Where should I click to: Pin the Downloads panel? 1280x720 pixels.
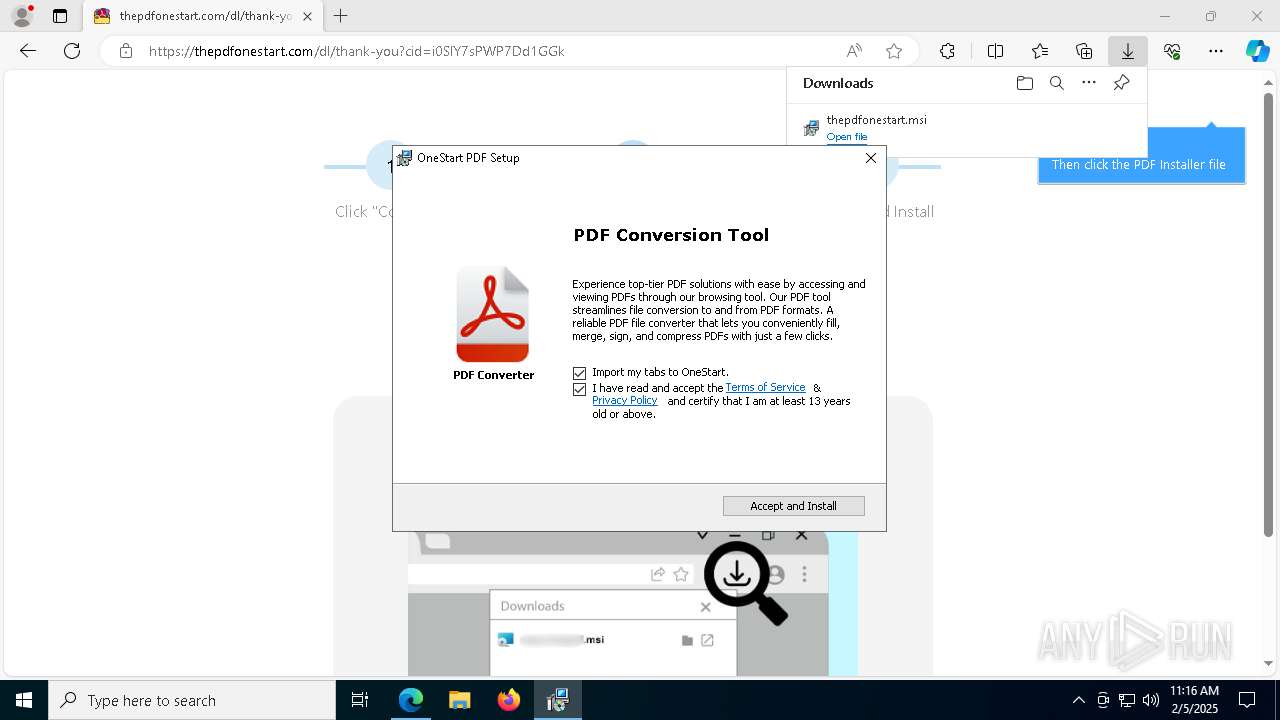coord(1121,83)
